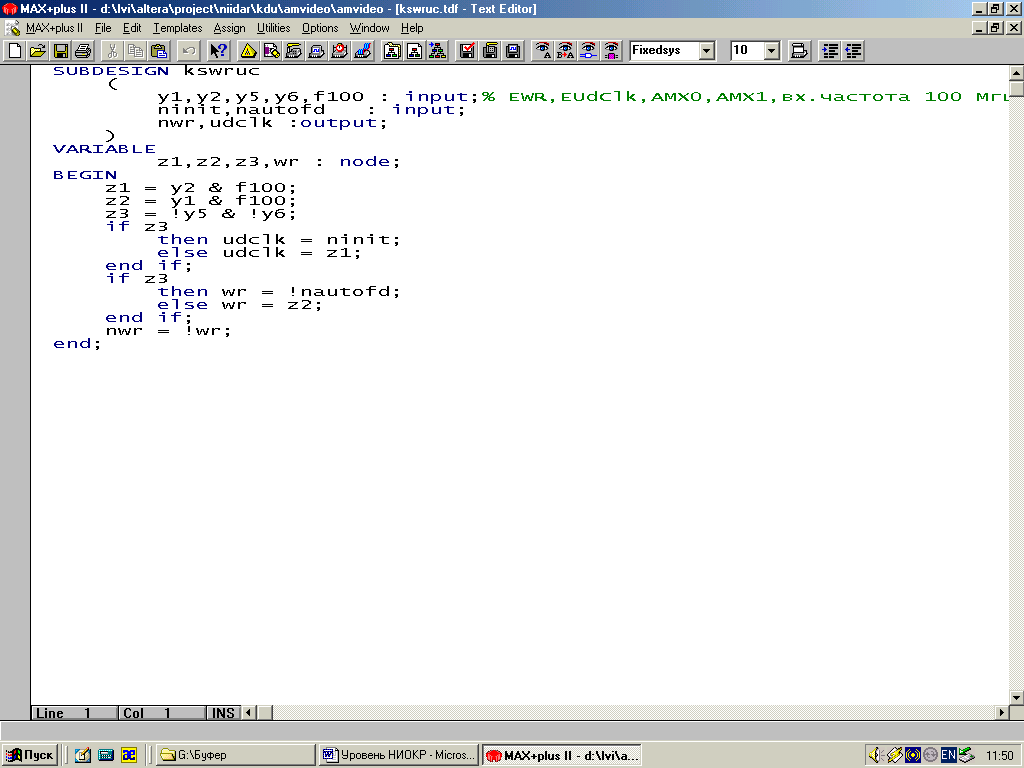Click the Undo arrow icon
The image size is (1024, 768).
click(189, 50)
